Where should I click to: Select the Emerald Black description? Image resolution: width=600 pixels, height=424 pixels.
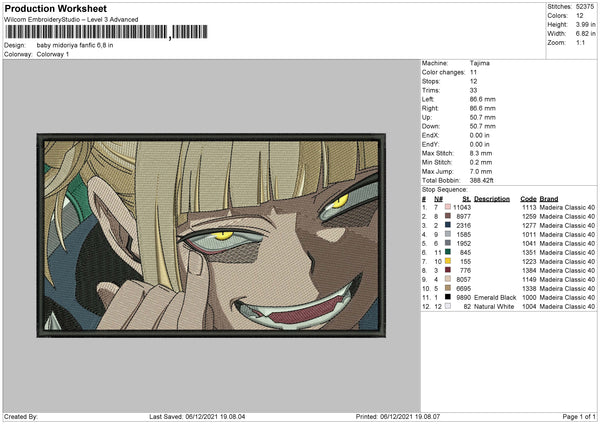coord(495,297)
